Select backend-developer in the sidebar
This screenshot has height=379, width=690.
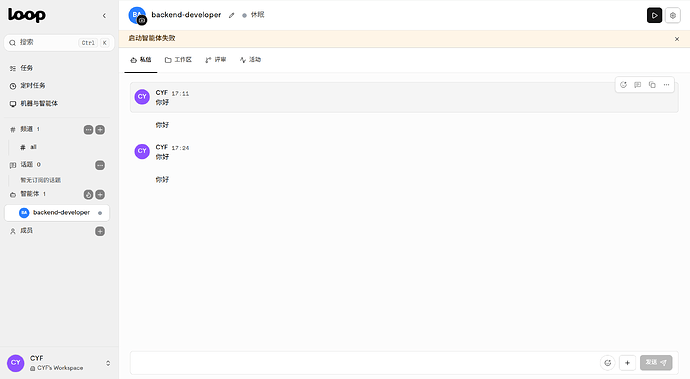57,213
